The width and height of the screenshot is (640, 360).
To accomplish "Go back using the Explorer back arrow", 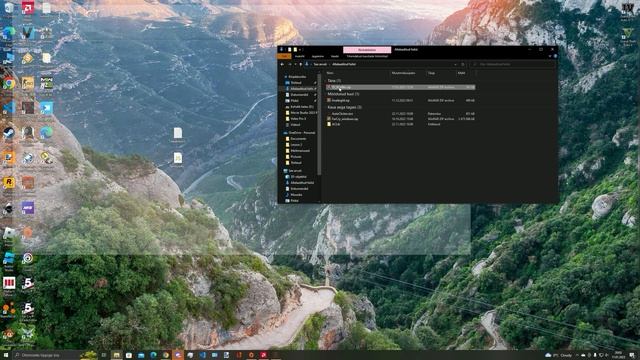I will (x=282, y=64).
